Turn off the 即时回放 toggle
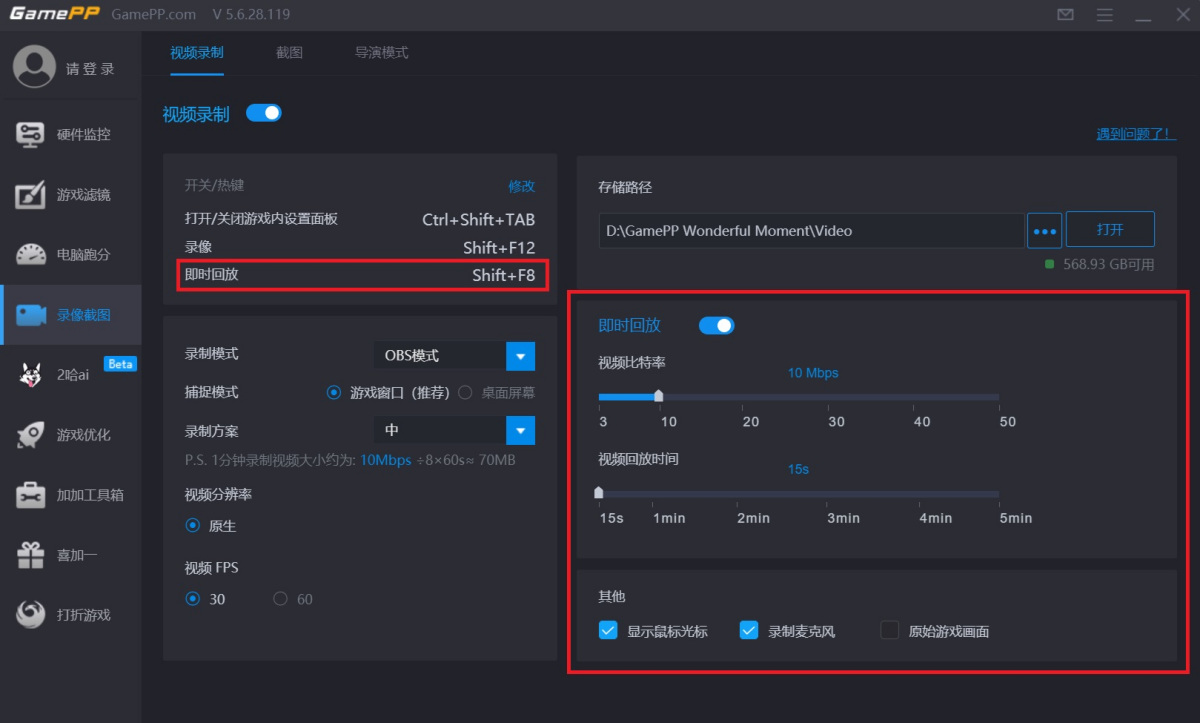Image resolution: width=1200 pixels, height=723 pixels. (x=717, y=324)
